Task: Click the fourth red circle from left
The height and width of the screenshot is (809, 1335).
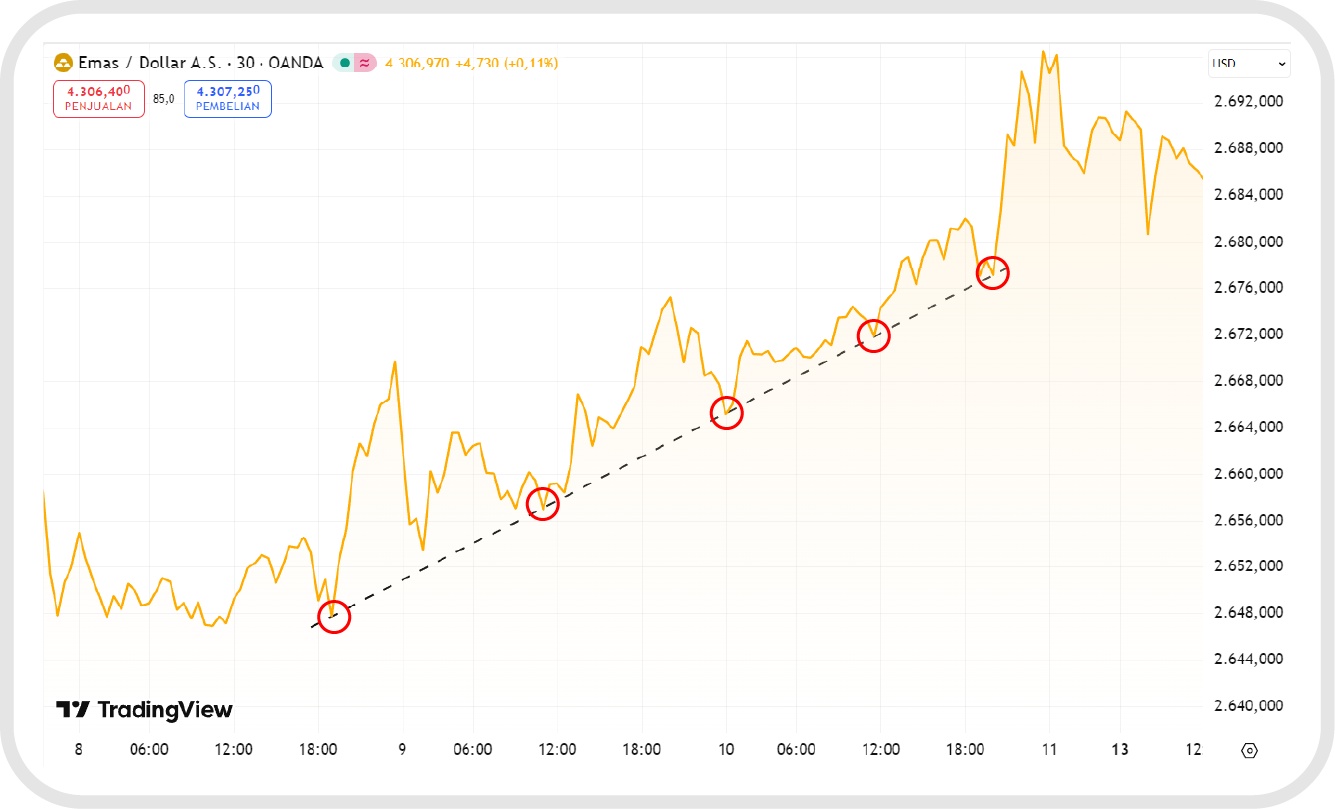Action: click(873, 336)
